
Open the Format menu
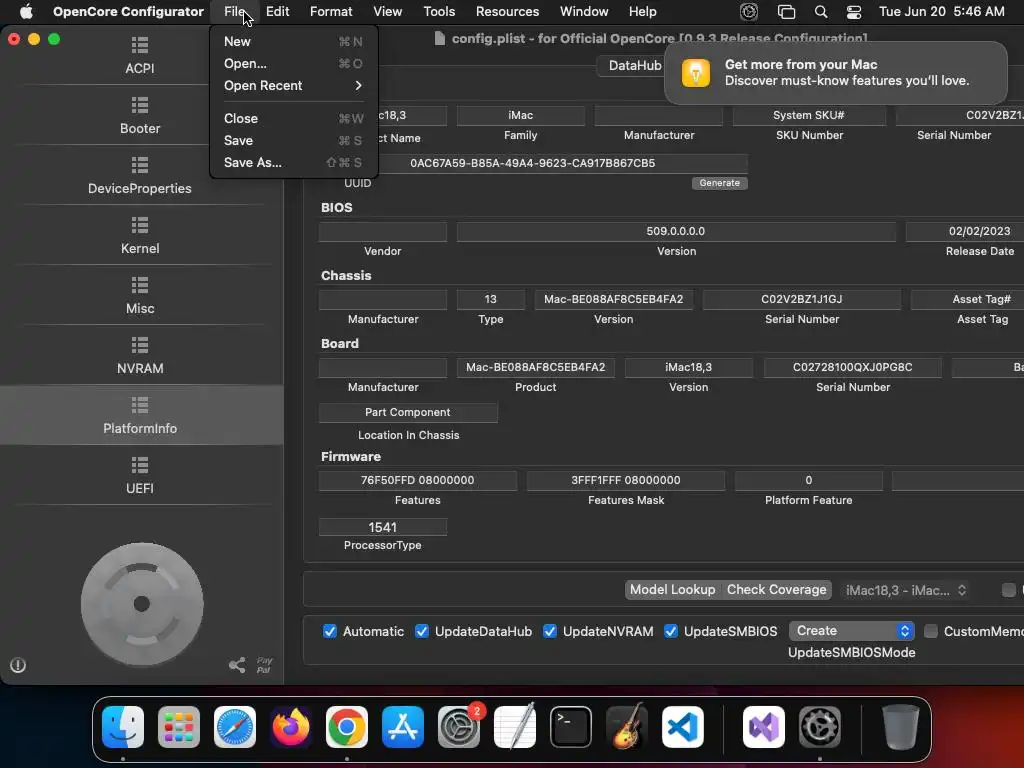click(331, 11)
